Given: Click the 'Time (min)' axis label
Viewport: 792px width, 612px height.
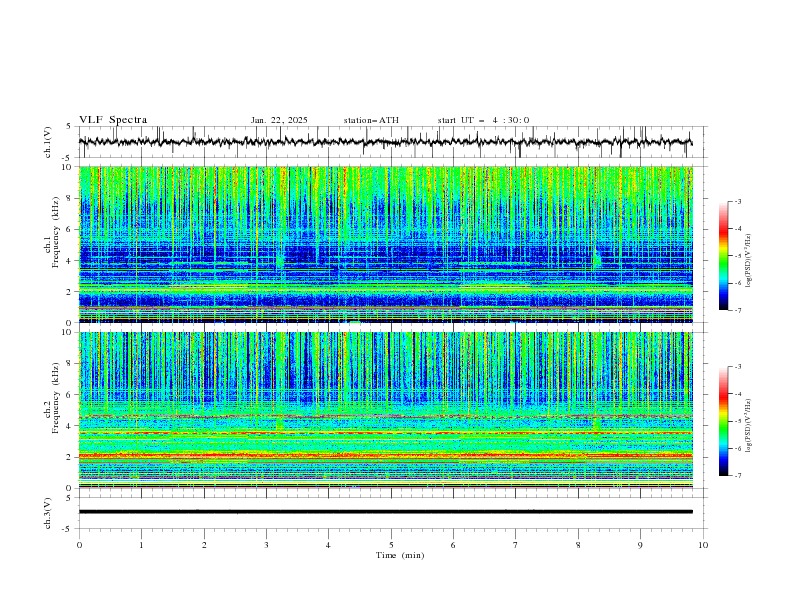Looking at the screenshot, I should pos(400,555).
